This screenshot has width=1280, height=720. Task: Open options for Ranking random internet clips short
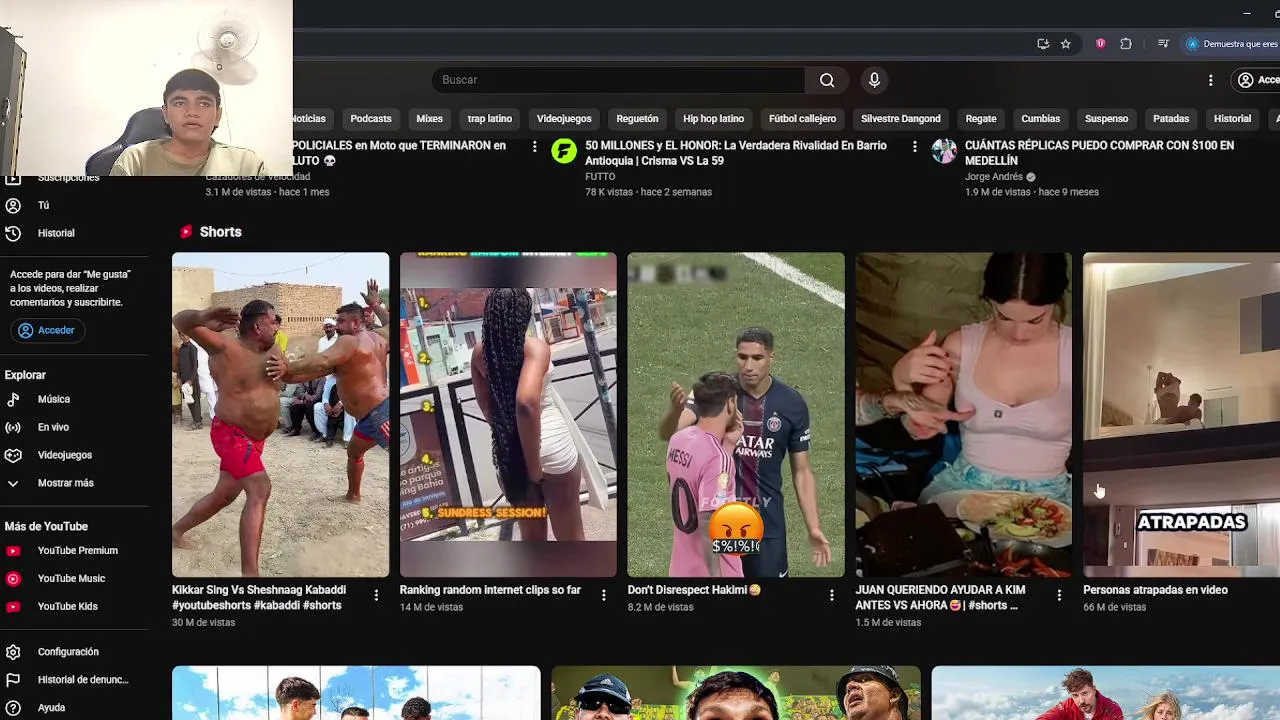603,595
